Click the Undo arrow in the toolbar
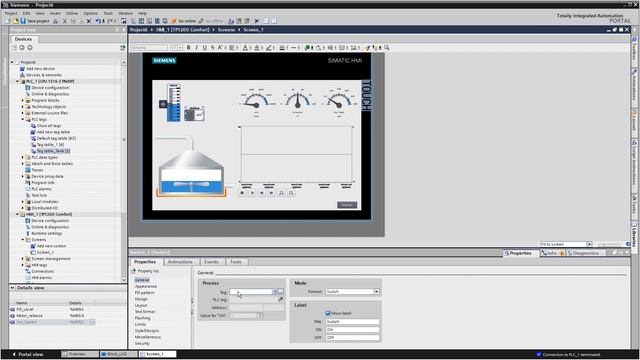 [x=98, y=21]
